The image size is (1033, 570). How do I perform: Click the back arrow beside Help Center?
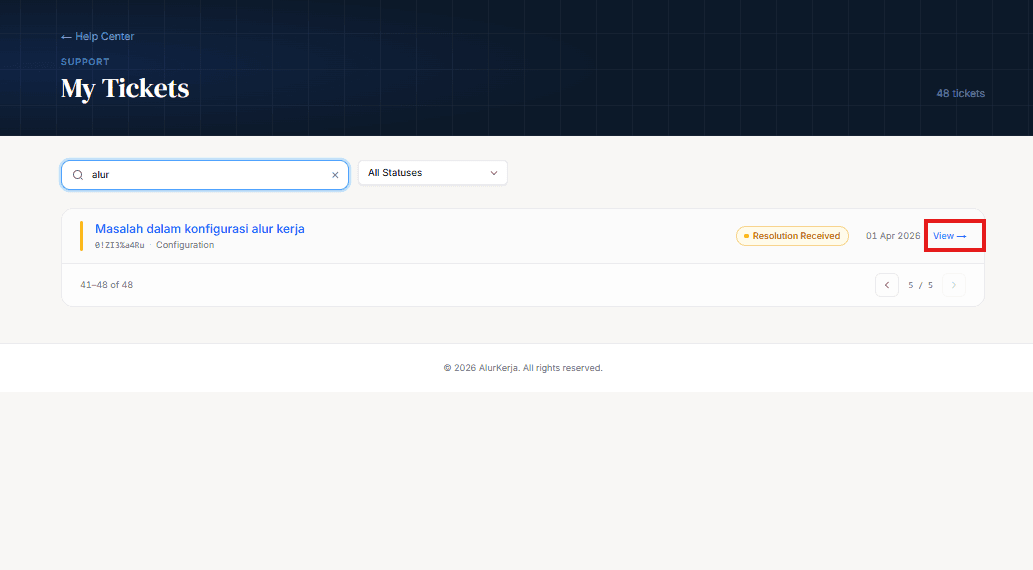66,37
